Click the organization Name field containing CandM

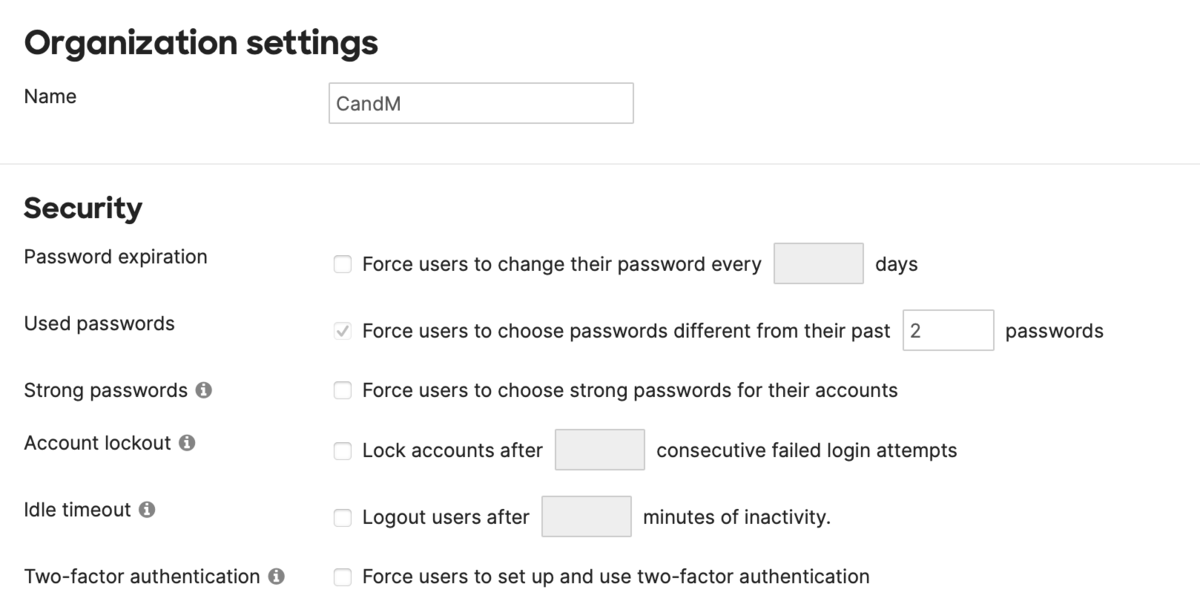(x=480, y=103)
